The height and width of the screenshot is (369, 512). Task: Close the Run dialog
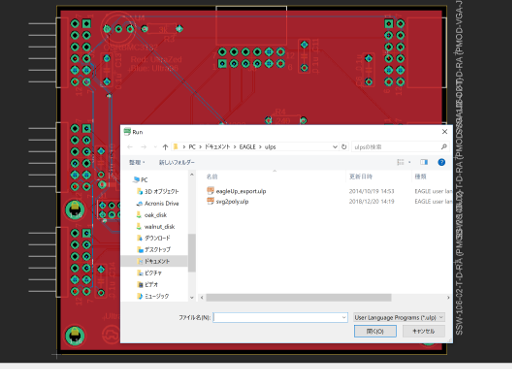444,132
